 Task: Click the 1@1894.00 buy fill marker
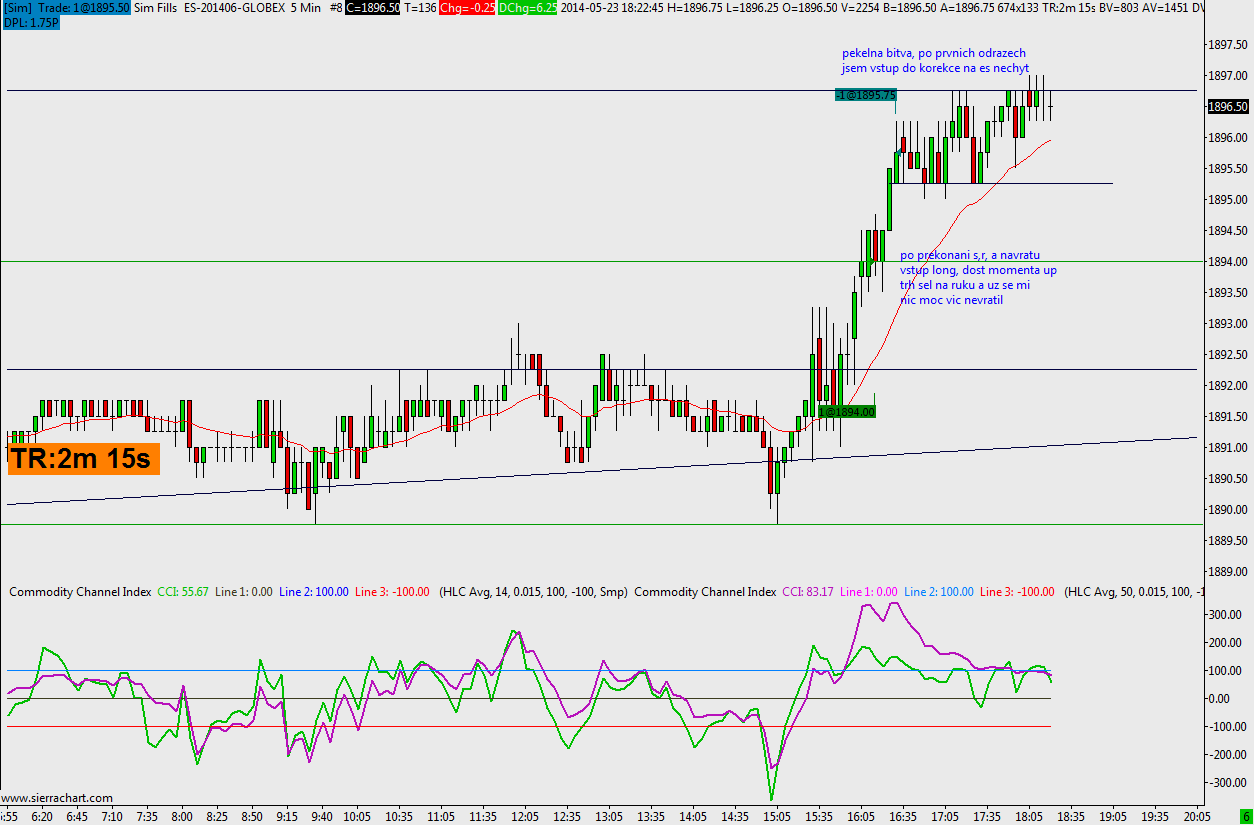coord(847,411)
